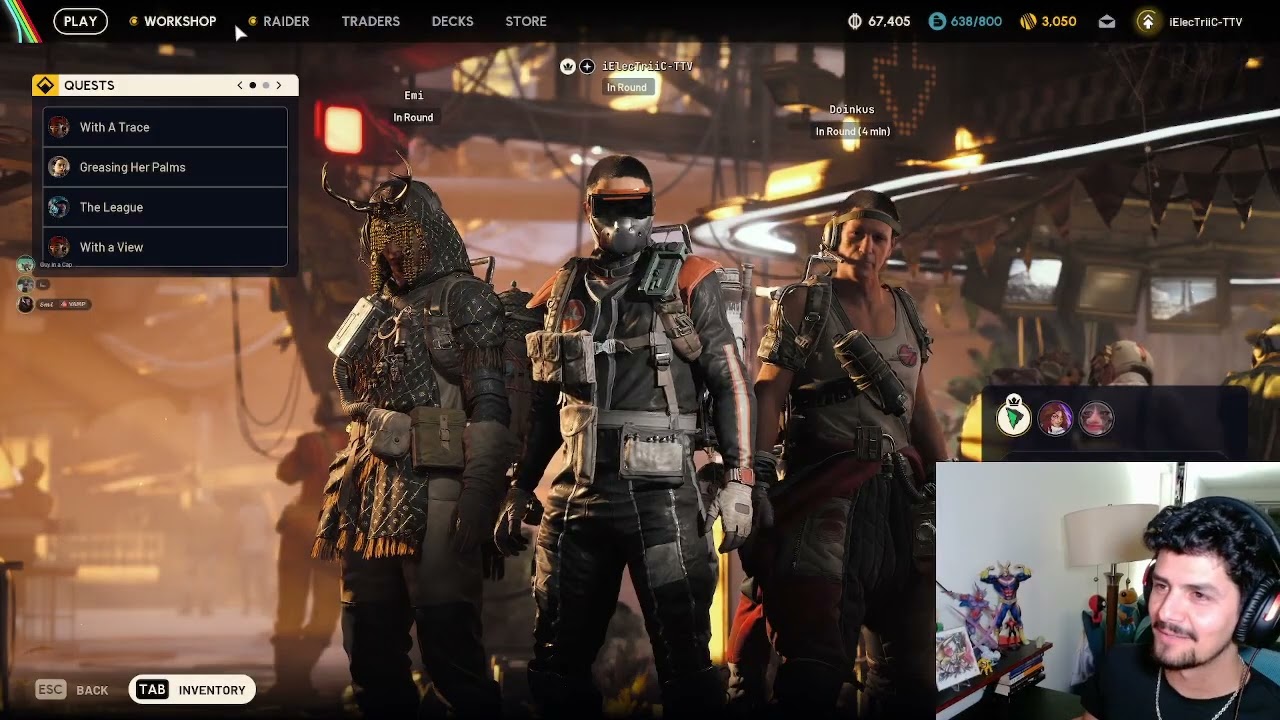The height and width of the screenshot is (720, 1280).
Task: Select the Doinkus player name label
Action: tap(852, 110)
